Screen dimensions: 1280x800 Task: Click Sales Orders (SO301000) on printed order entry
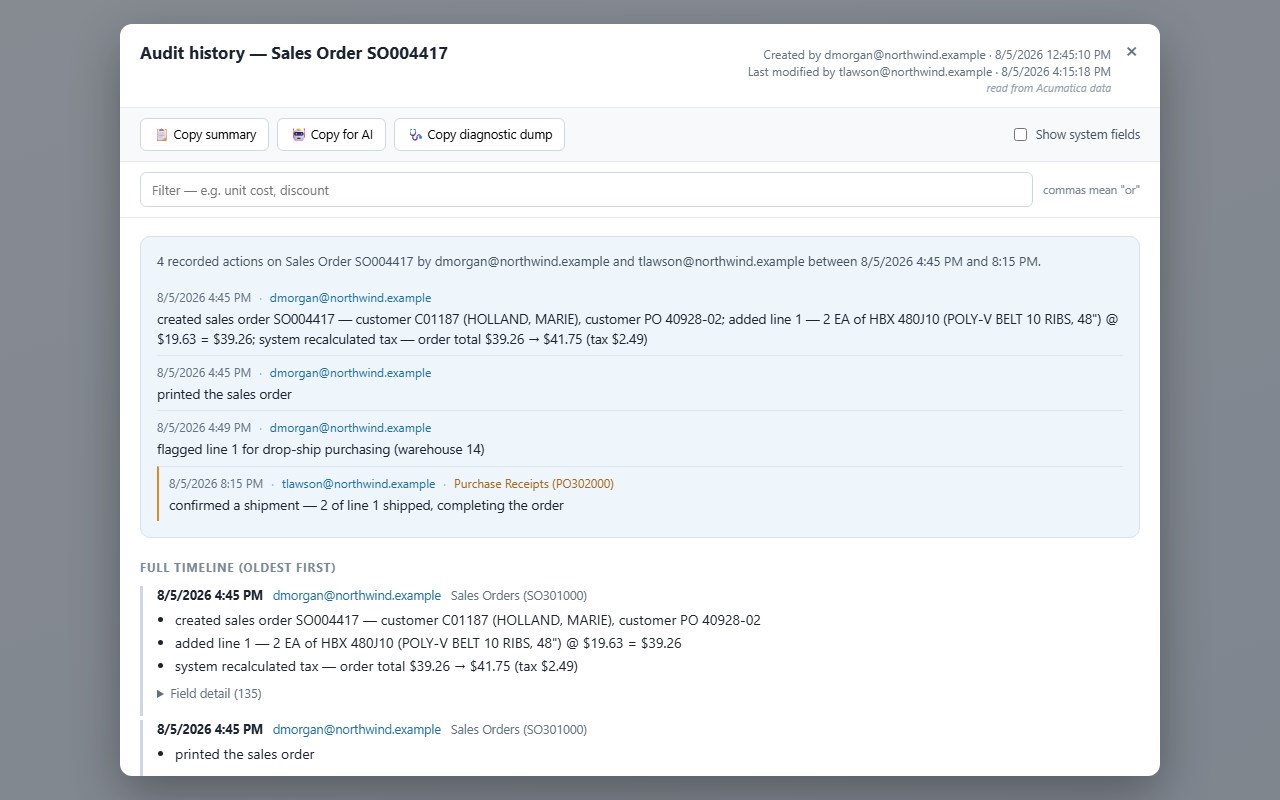(519, 730)
